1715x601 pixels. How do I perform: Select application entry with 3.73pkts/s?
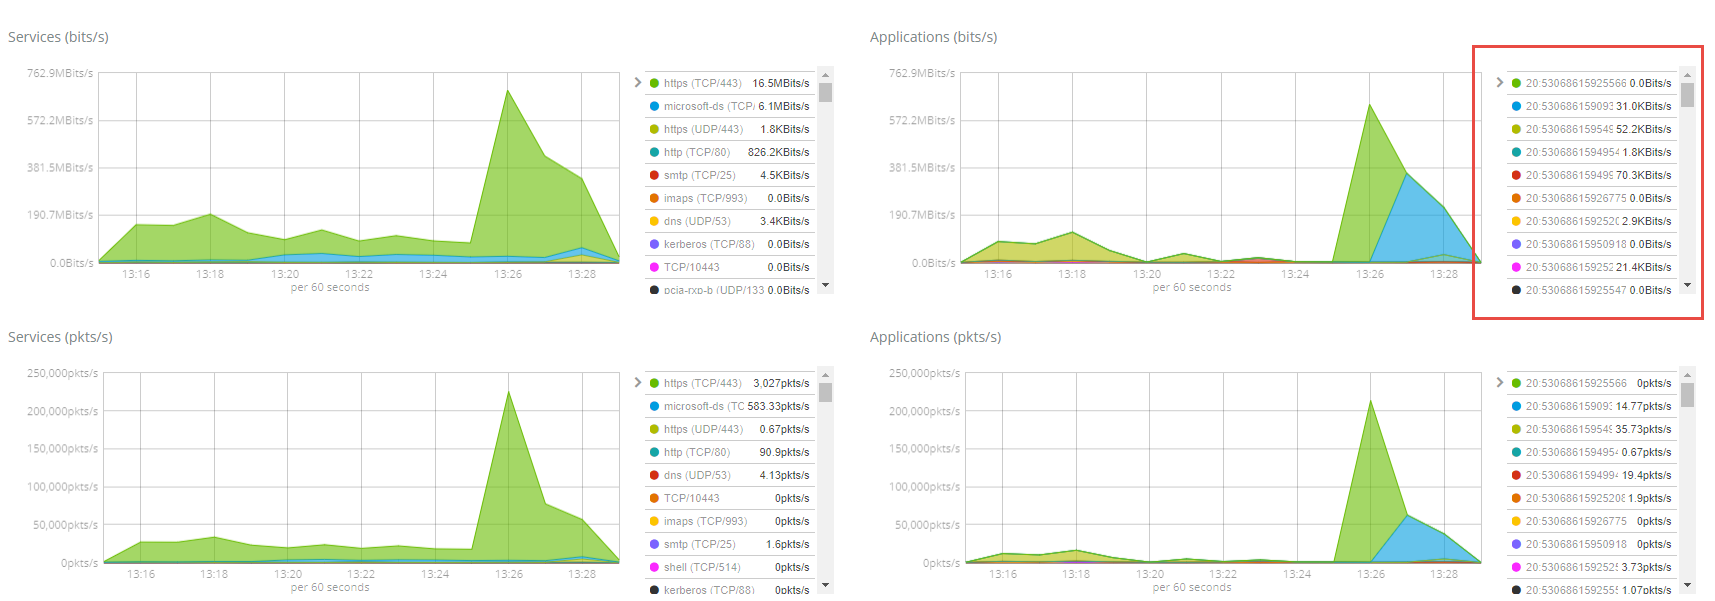tap(1592, 567)
